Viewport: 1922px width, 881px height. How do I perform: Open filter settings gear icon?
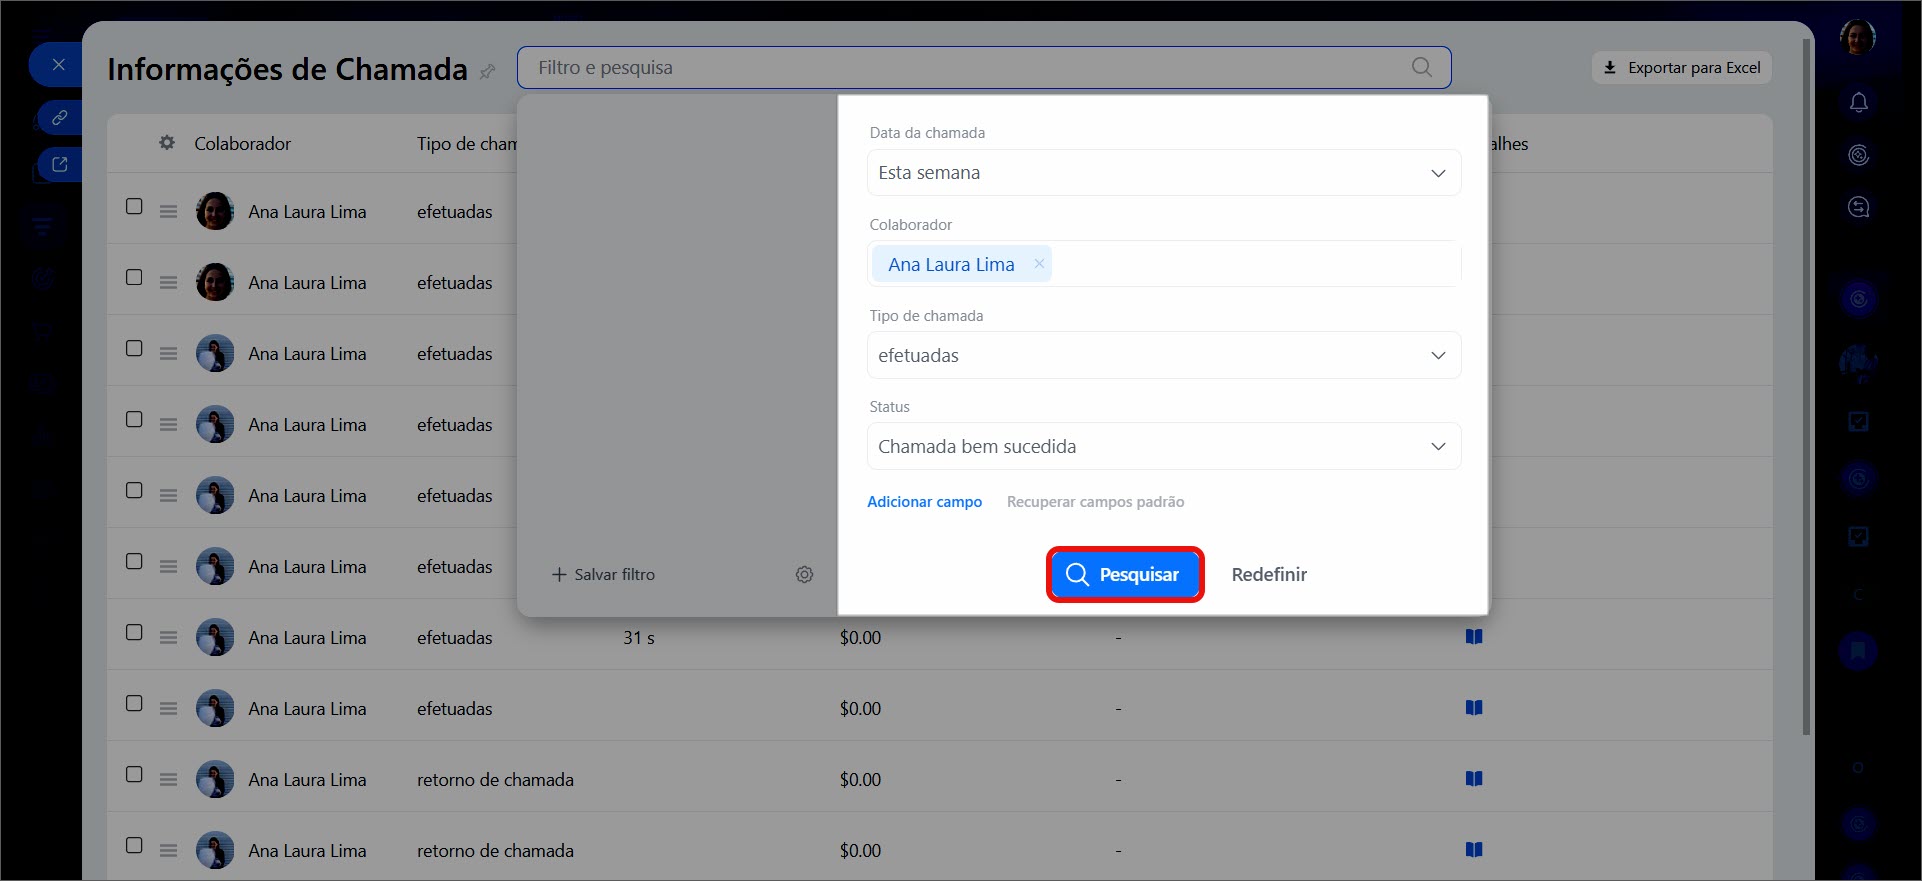pos(804,574)
